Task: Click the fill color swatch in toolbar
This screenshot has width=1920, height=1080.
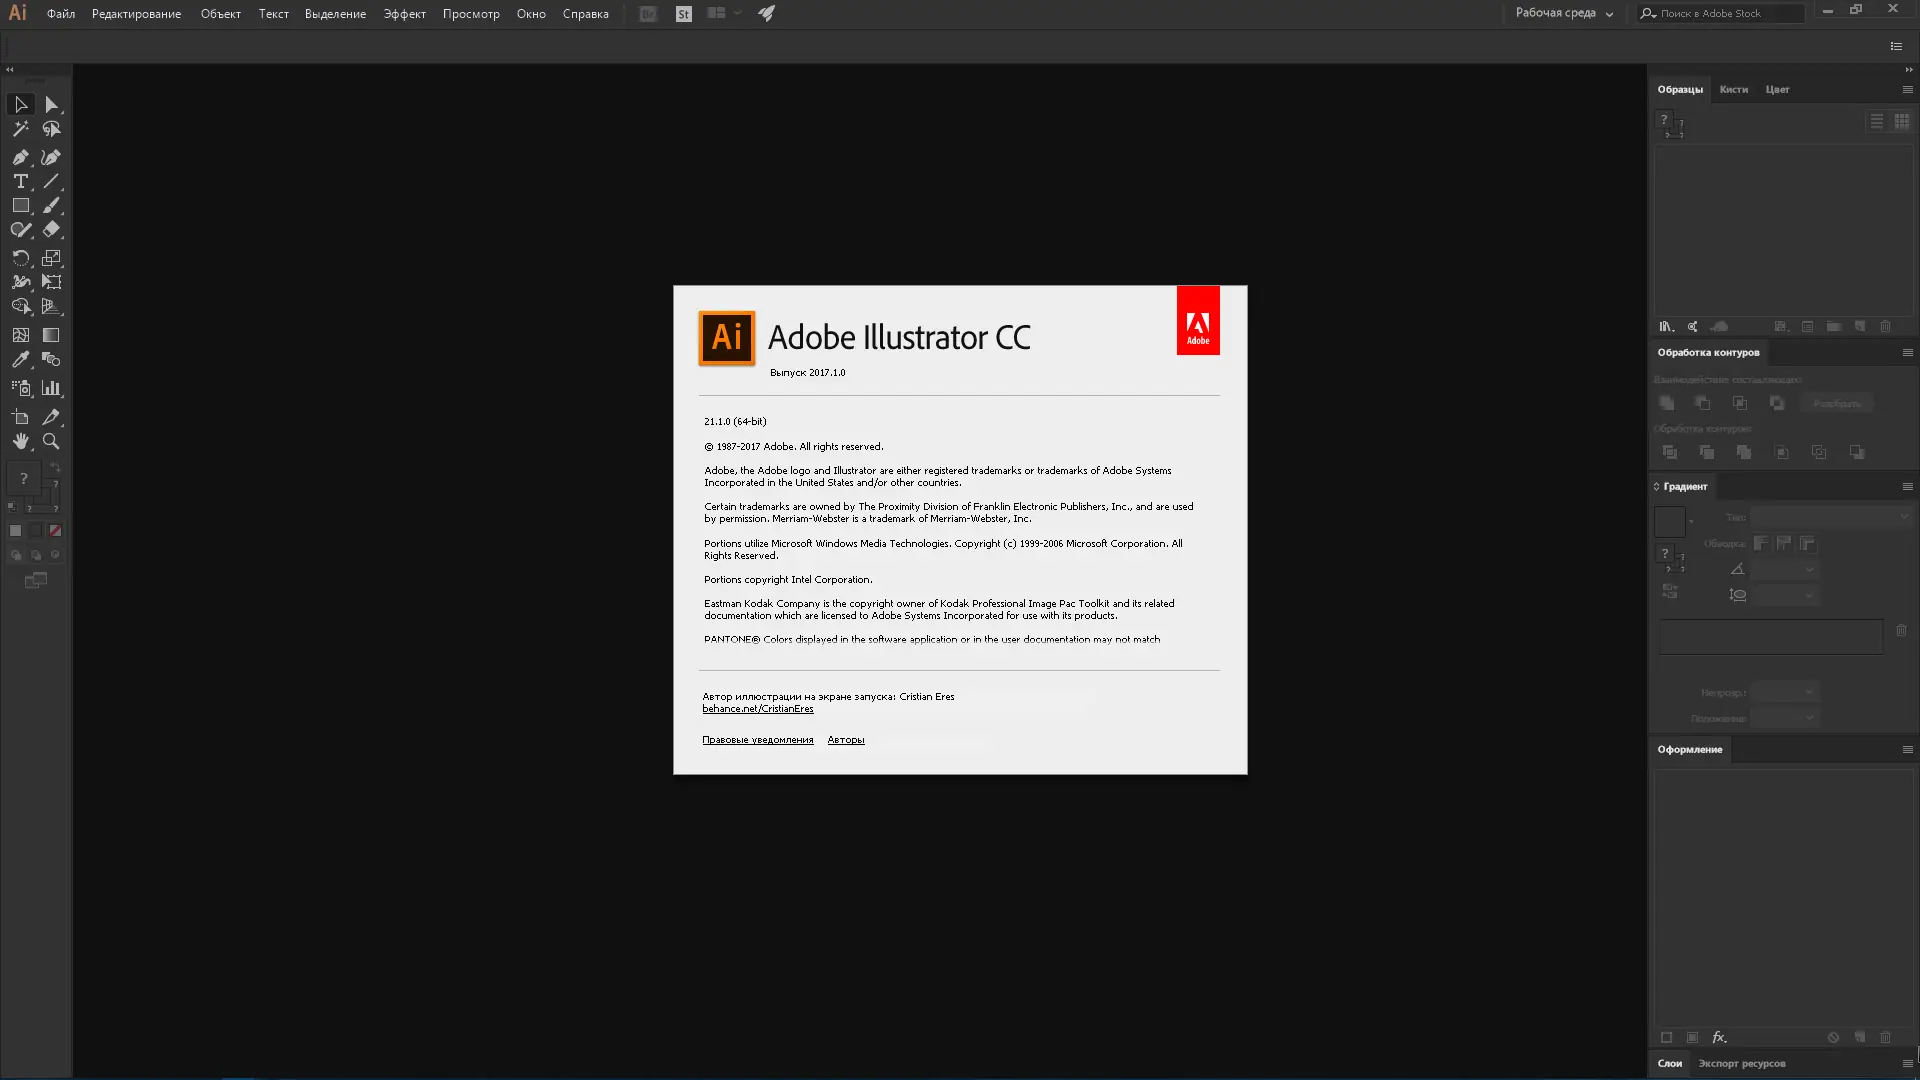Action: (x=24, y=479)
